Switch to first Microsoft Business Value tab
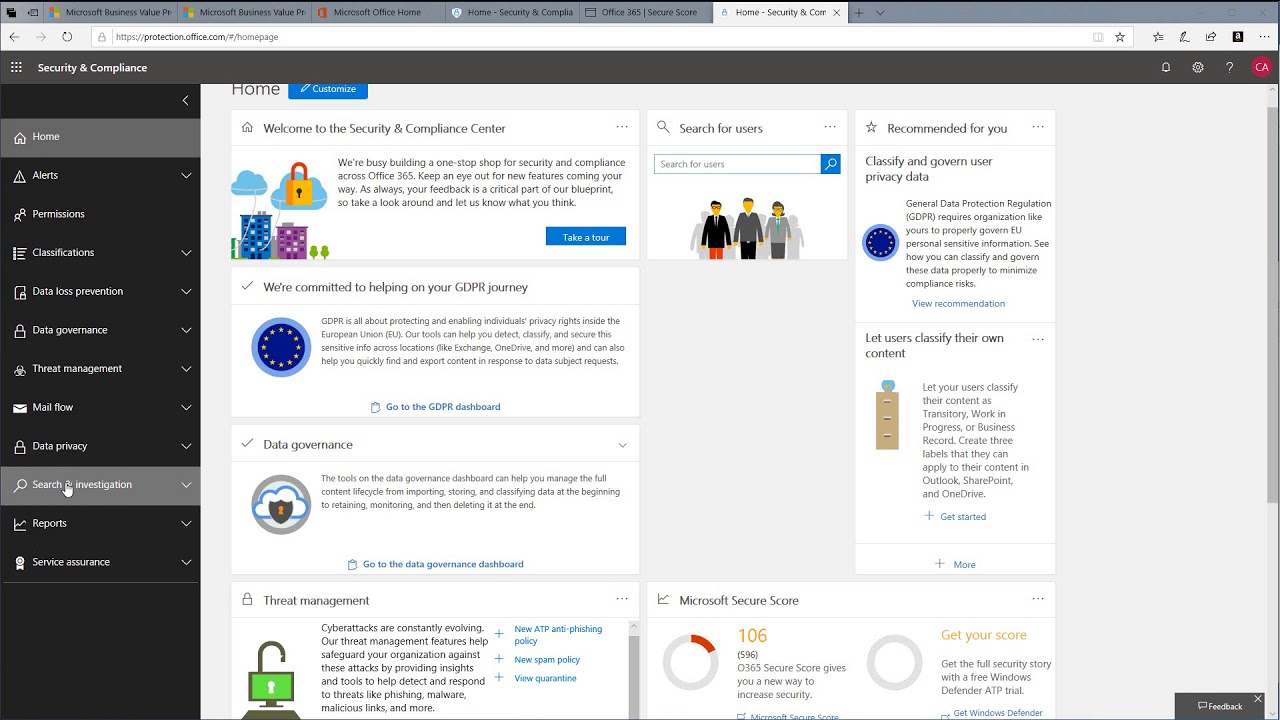This screenshot has width=1280, height=720. tap(110, 13)
